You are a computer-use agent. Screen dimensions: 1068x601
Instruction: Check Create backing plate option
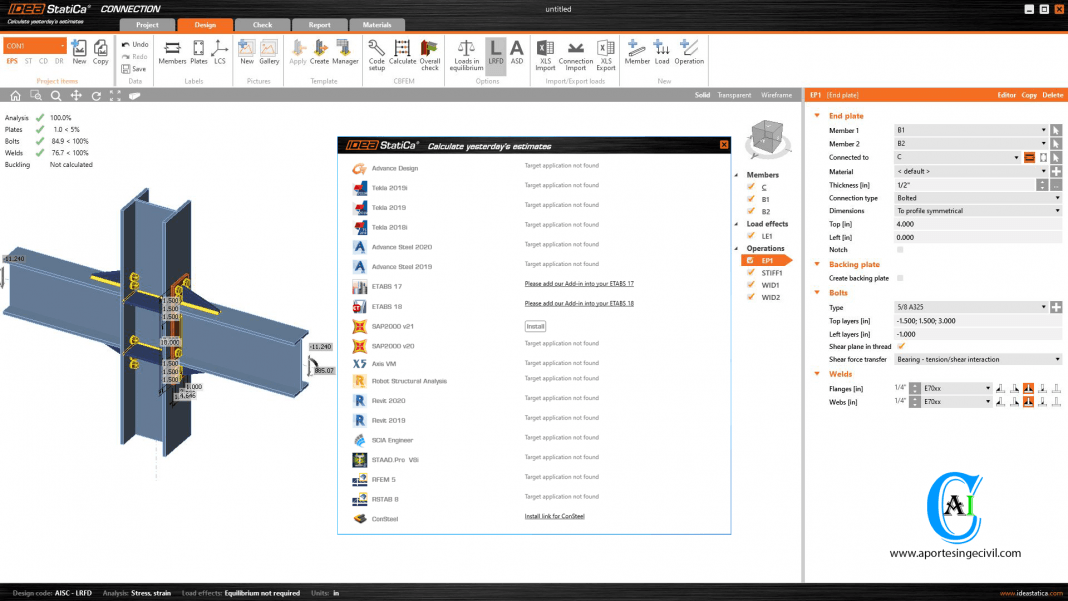[898, 278]
